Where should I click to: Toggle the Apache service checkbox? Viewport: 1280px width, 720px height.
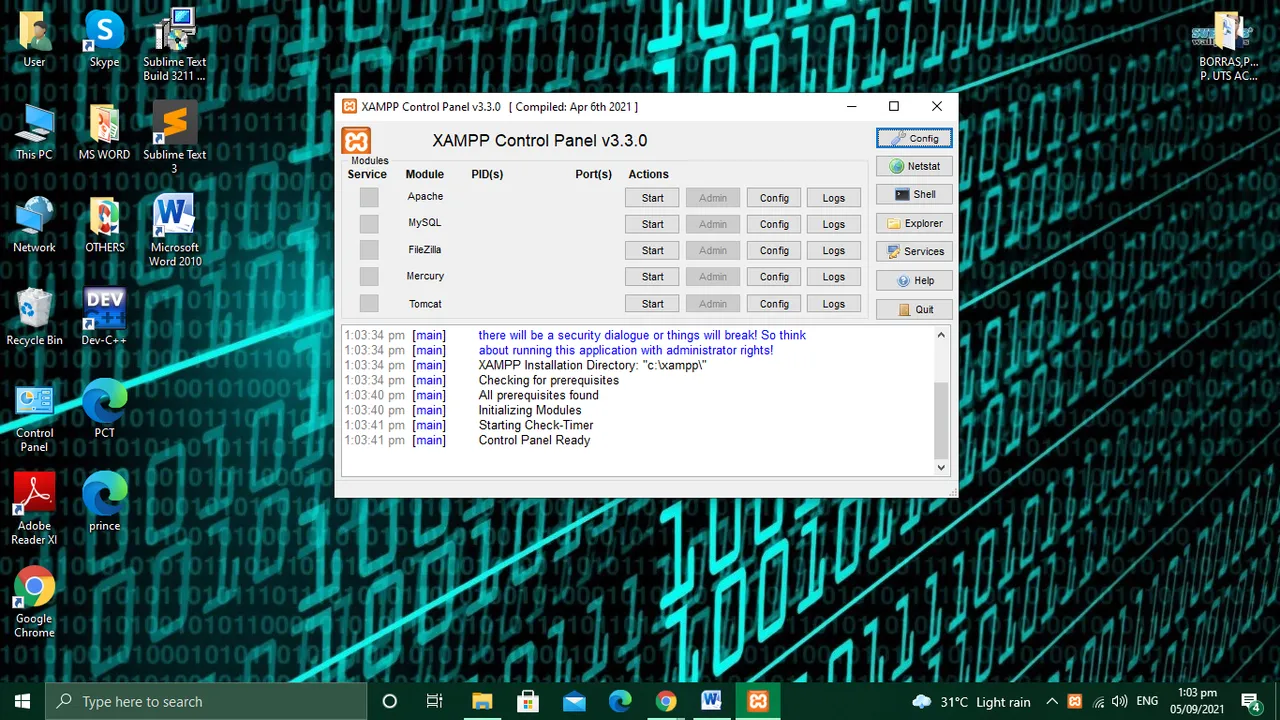tap(369, 197)
